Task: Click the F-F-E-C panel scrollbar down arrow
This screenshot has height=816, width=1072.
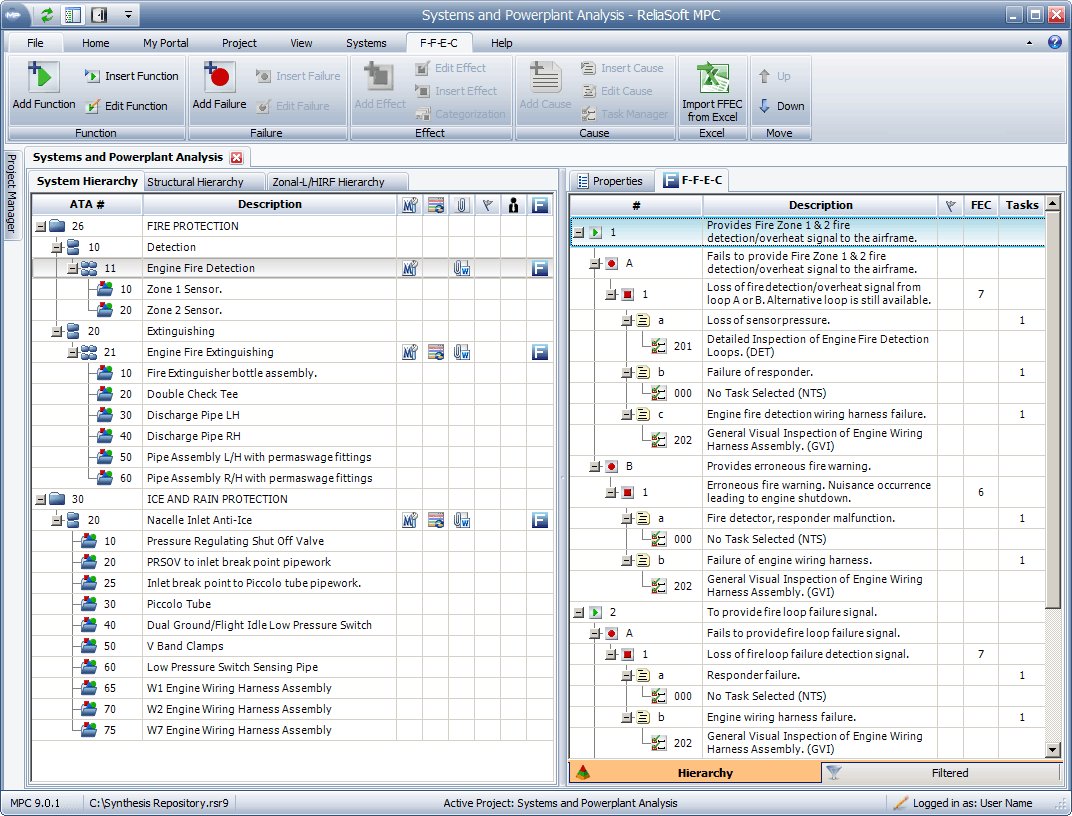Action: point(1053,750)
